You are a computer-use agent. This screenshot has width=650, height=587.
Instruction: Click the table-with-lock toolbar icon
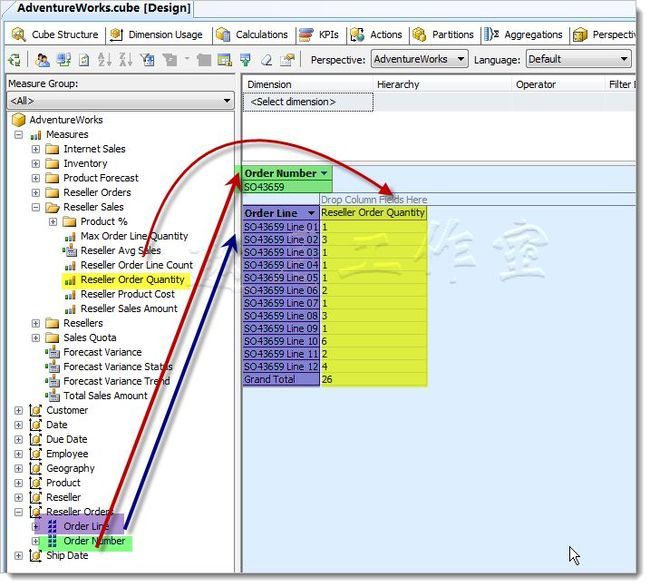pos(224,60)
